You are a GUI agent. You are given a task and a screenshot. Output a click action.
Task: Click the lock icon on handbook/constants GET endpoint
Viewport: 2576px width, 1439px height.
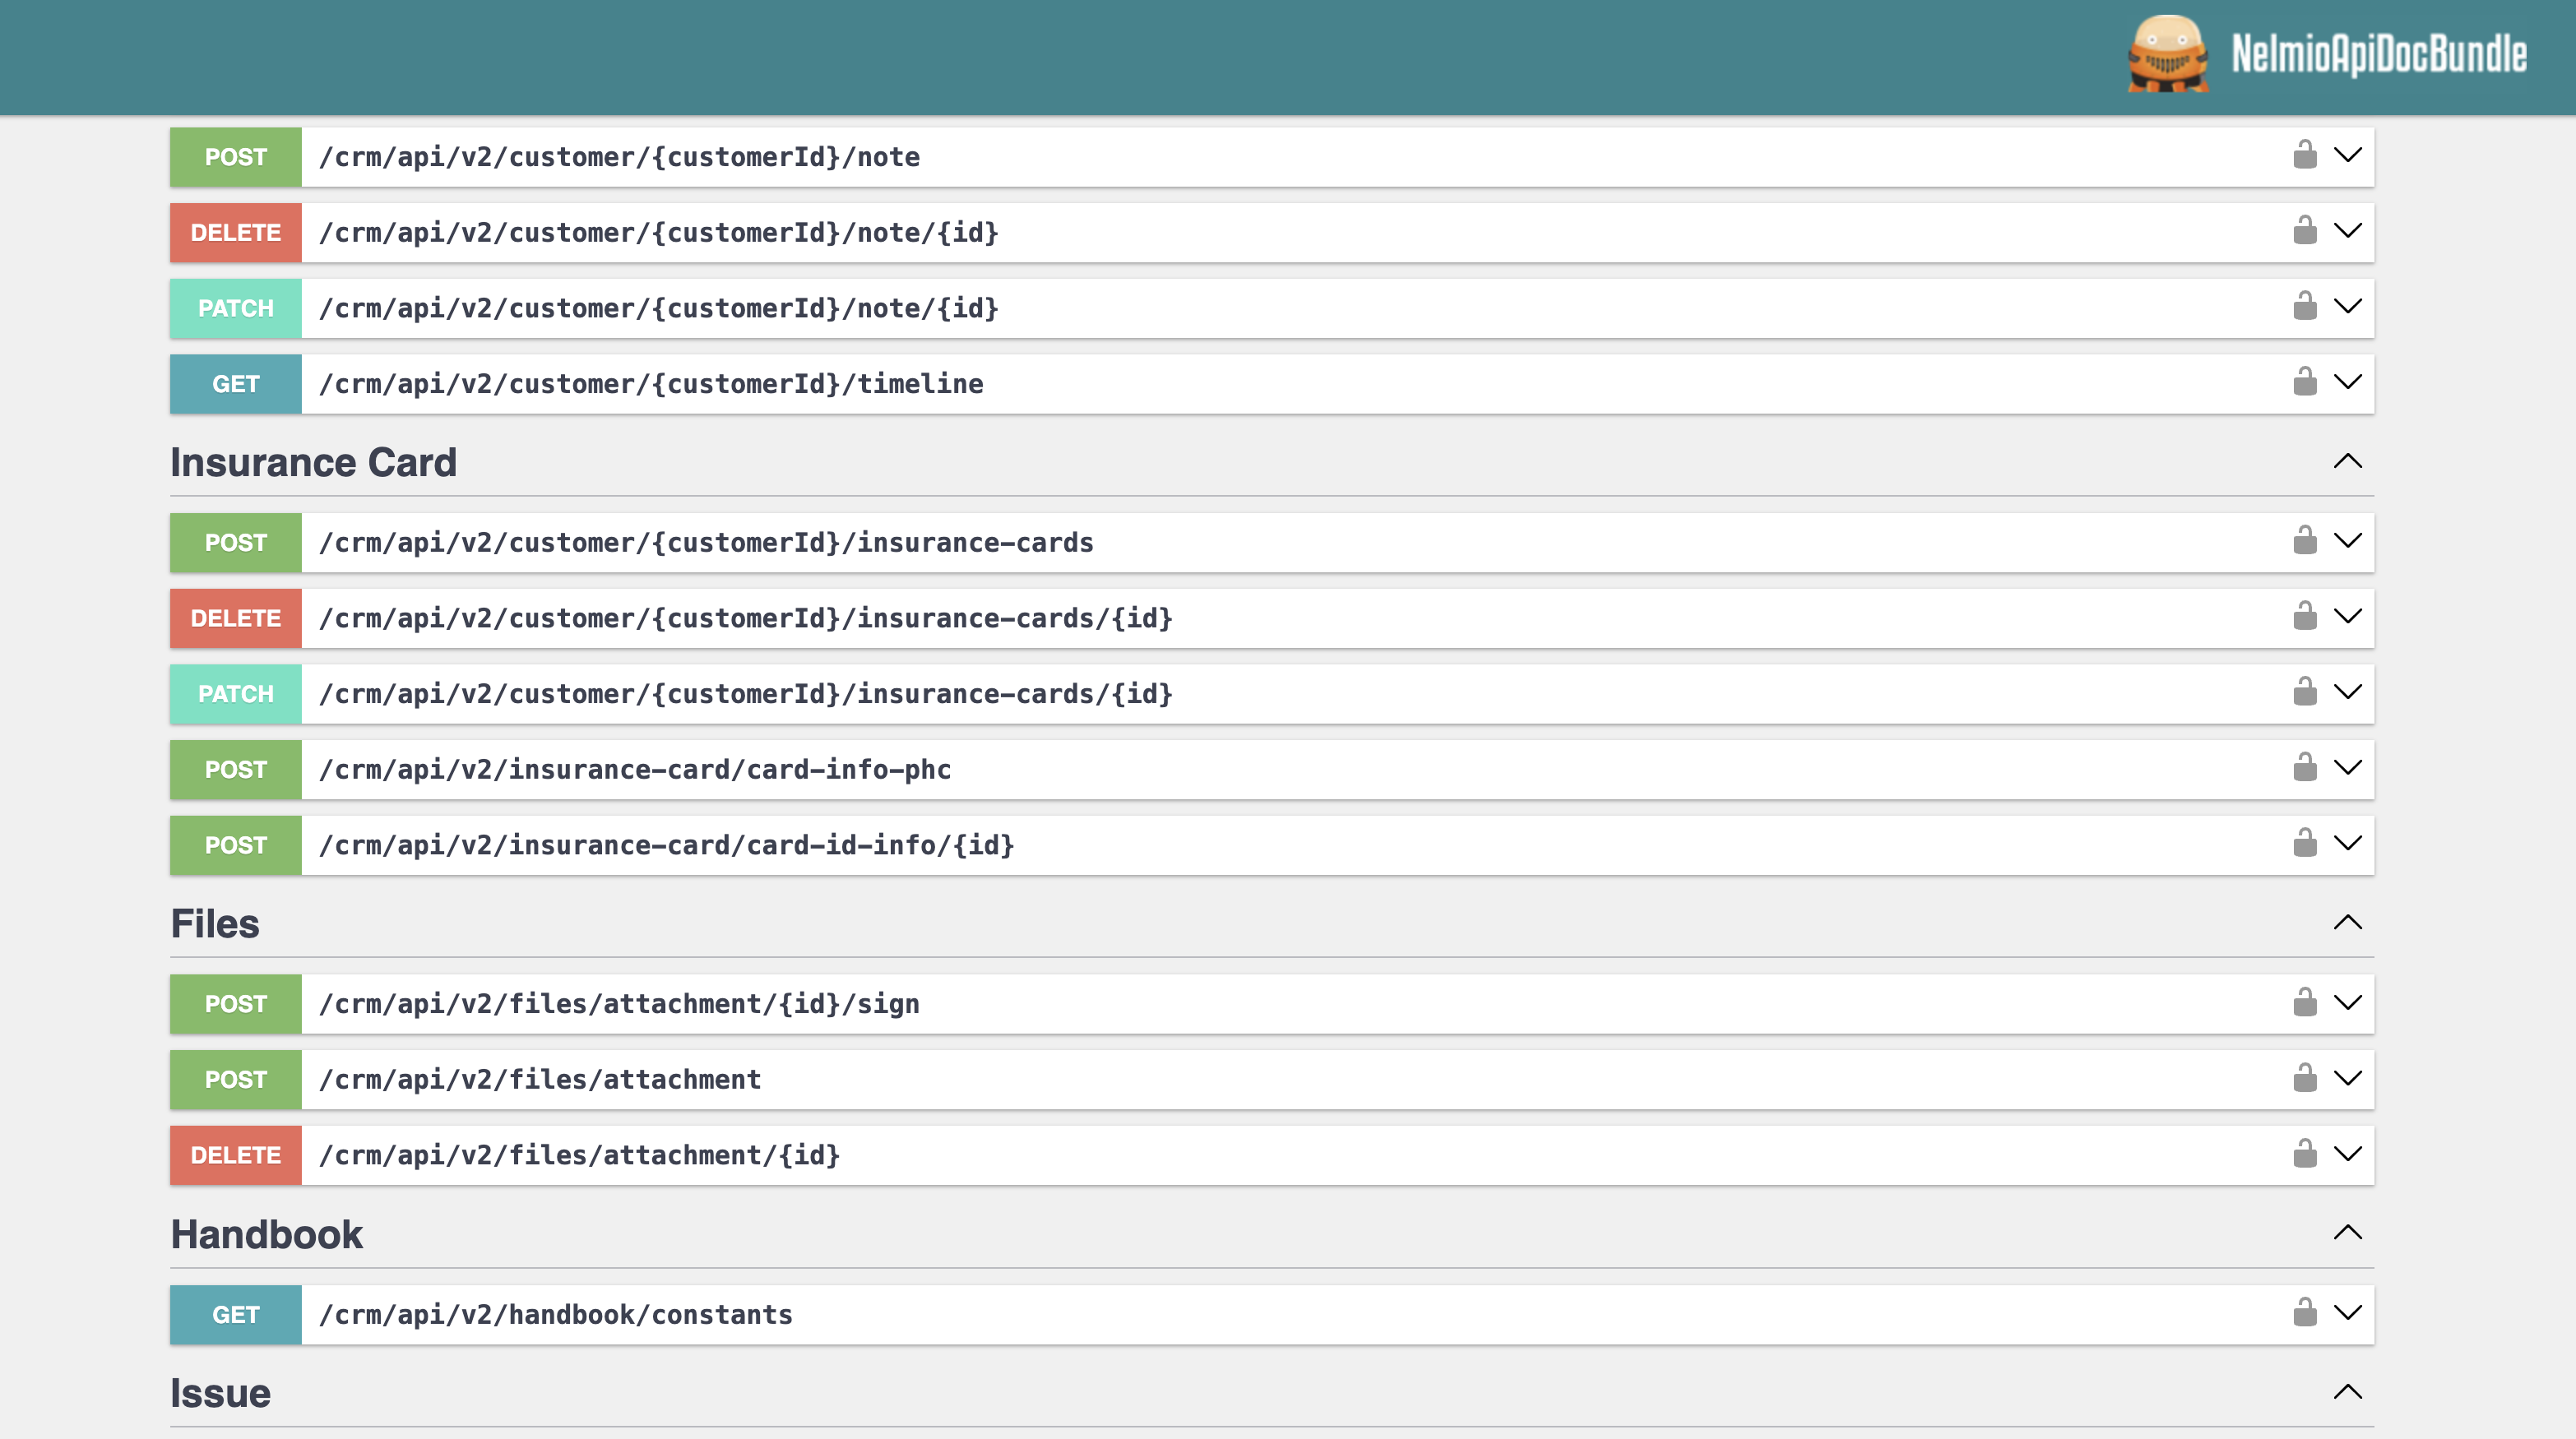tap(2305, 1314)
